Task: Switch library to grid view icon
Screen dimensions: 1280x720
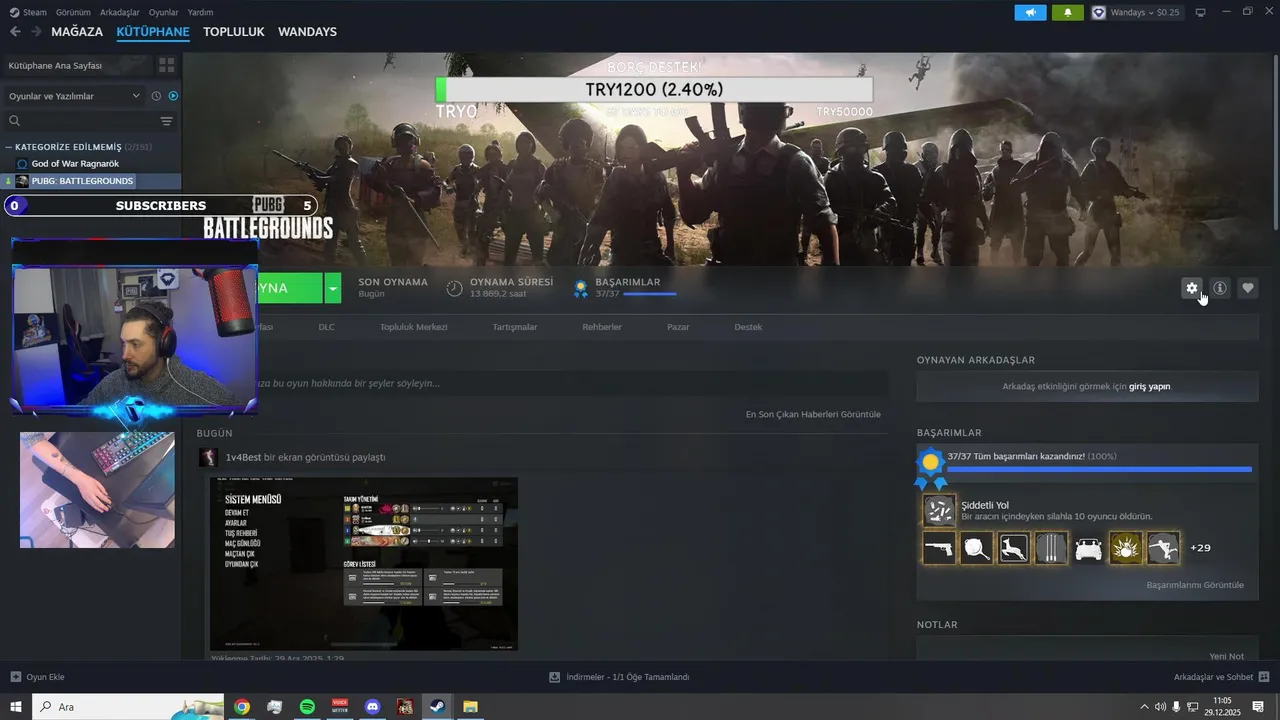Action: click(166, 65)
